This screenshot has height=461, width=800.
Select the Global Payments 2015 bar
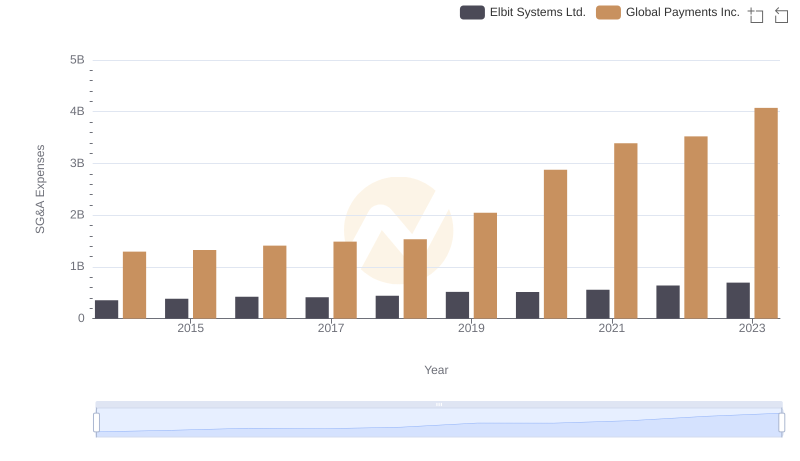click(205, 285)
